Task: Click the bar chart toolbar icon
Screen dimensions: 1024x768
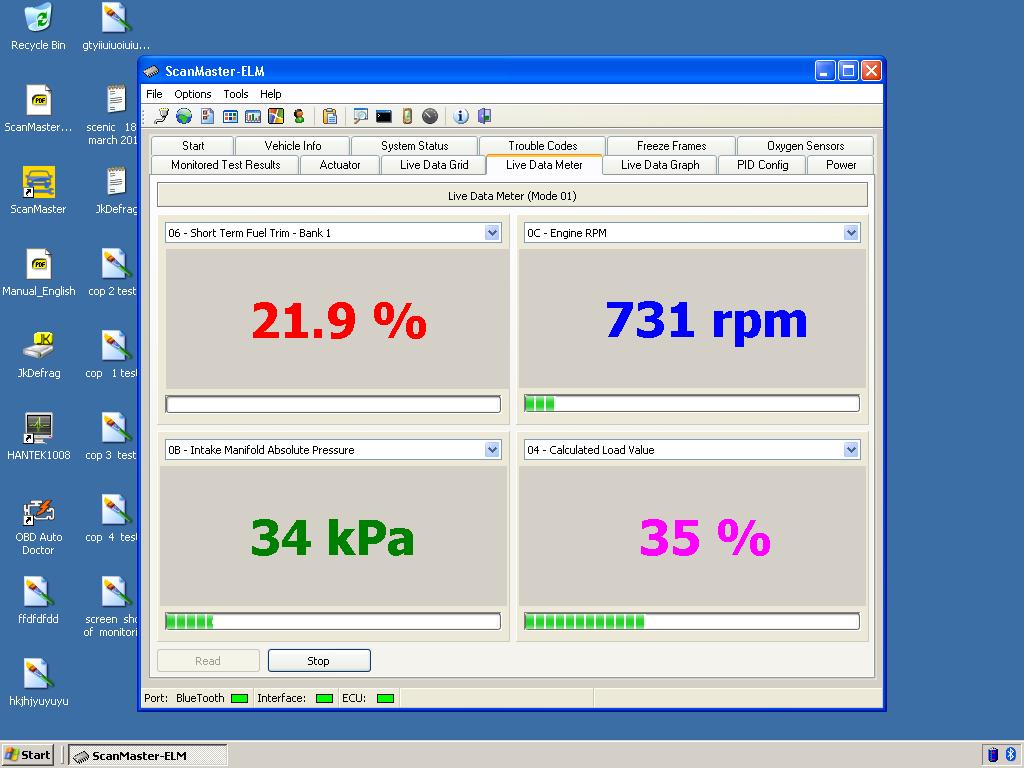Action: click(x=253, y=116)
